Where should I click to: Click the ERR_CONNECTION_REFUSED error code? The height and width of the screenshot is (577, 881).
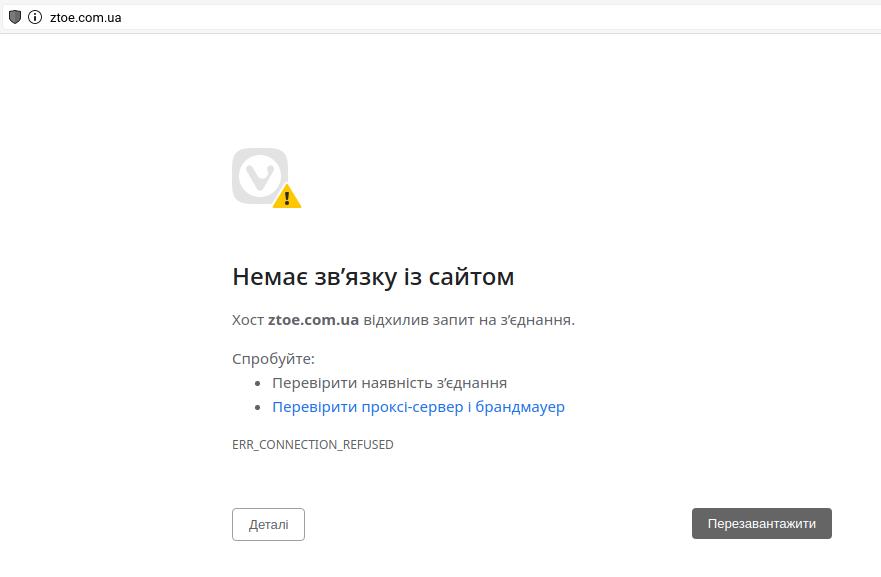click(x=312, y=444)
